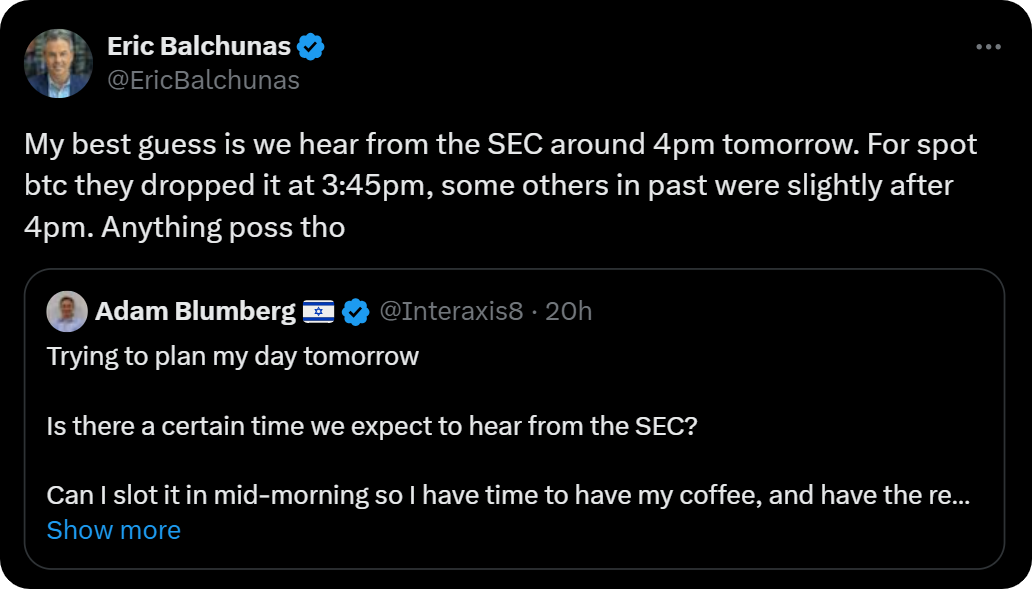The height and width of the screenshot is (589, 1032).
Task: Click the blue verified badge beside Eric Balchunas
Action: pyautogui.click(x=311, y=46)
